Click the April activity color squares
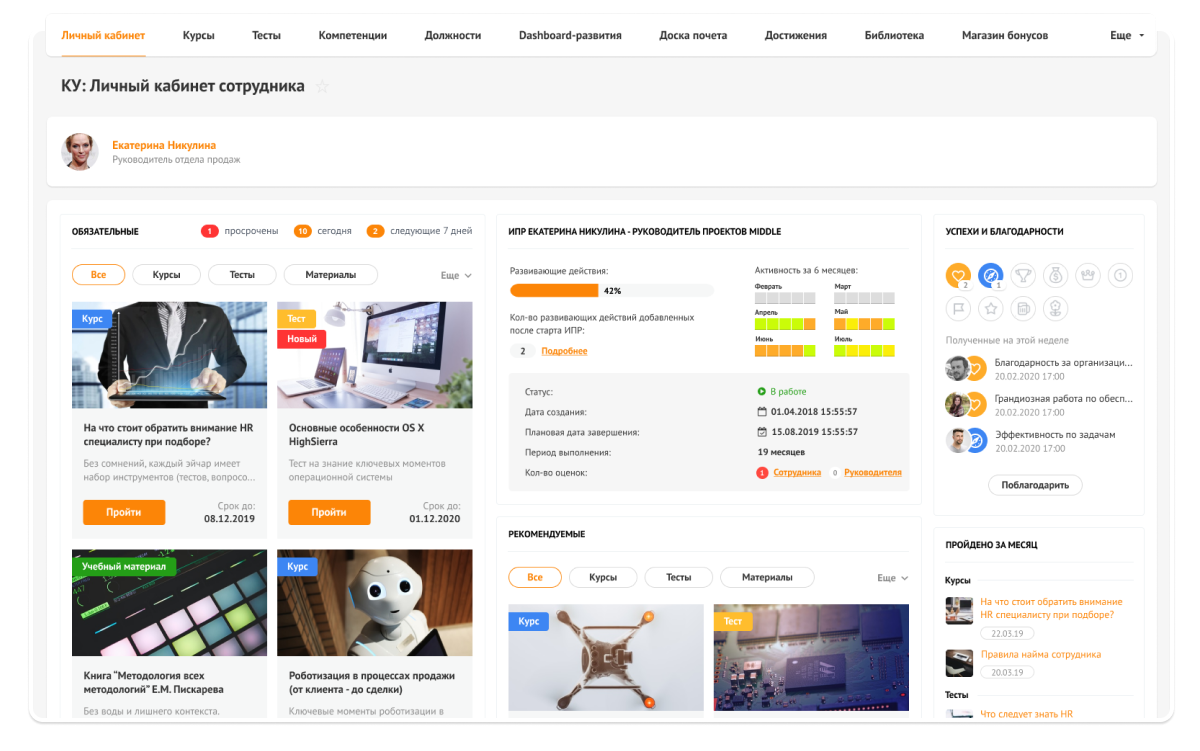The image size is (1200, 751). coord(785,324)
